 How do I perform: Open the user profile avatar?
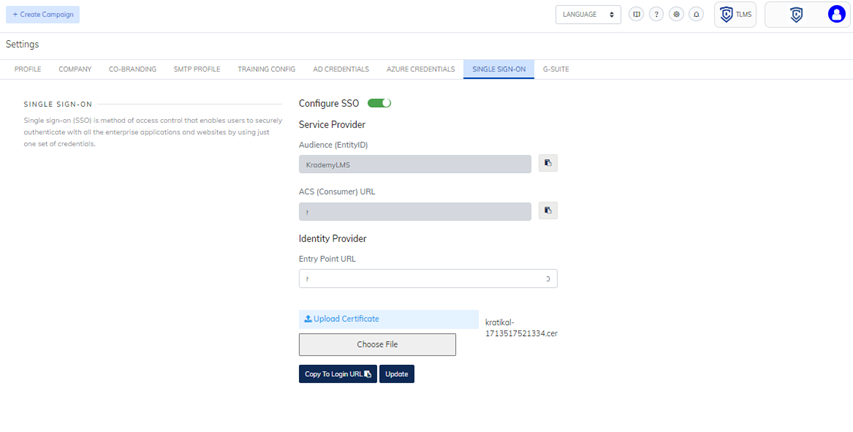tap(837, 15)
